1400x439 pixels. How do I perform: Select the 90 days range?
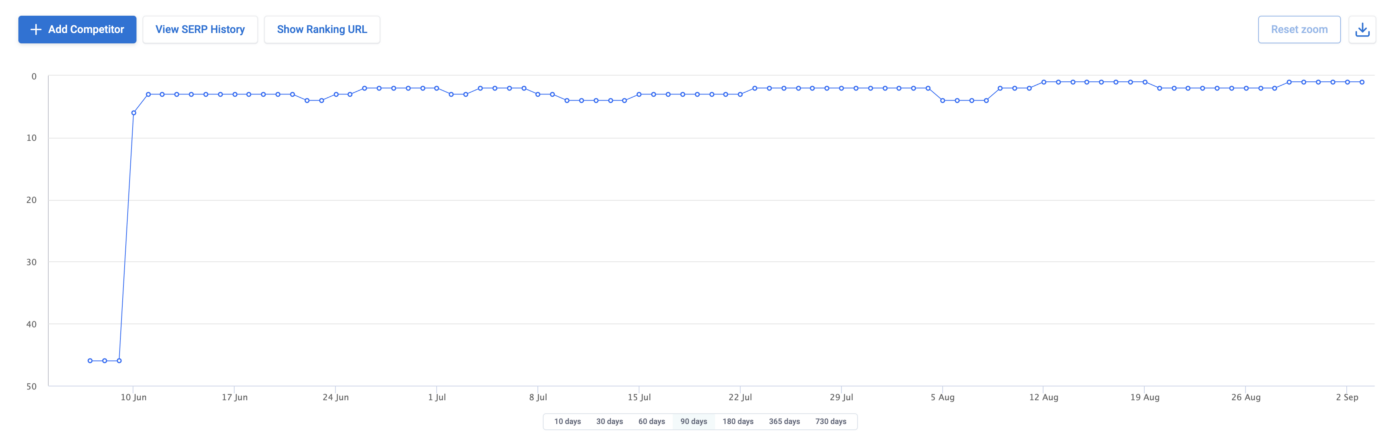pyautogui.click(x=694, y=421)
